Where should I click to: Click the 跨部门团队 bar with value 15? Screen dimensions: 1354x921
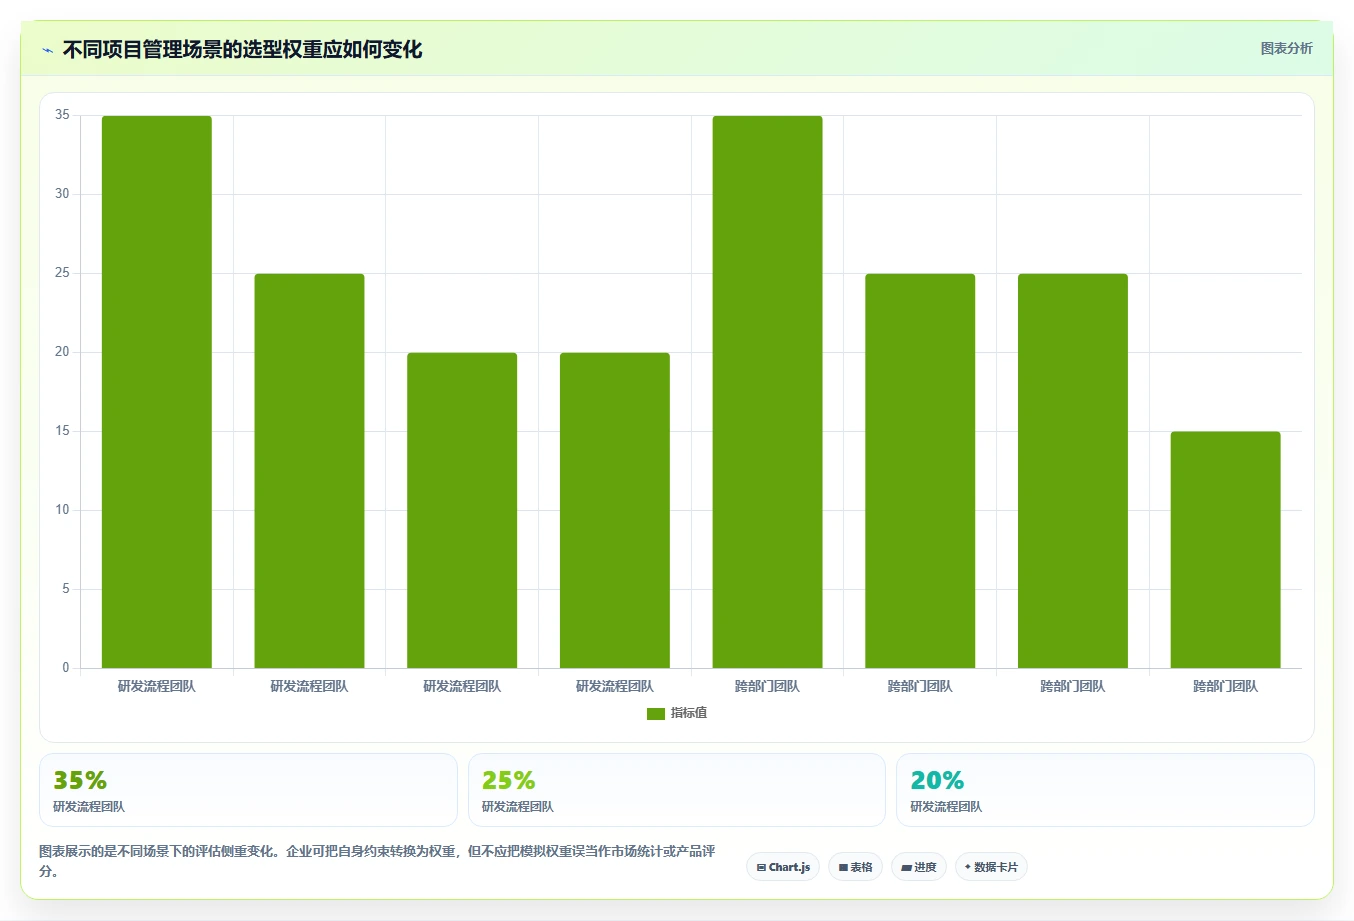(1225, 550)
